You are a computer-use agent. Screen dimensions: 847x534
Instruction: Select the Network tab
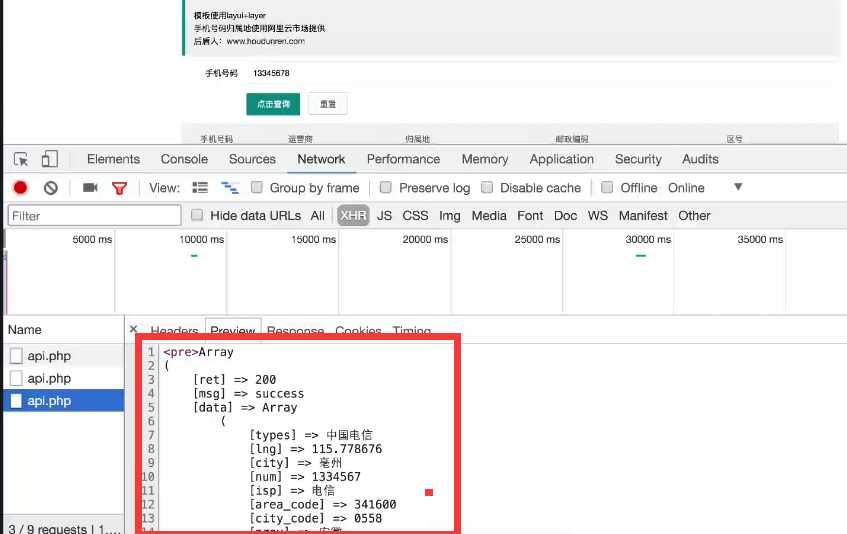pos(321,159)
